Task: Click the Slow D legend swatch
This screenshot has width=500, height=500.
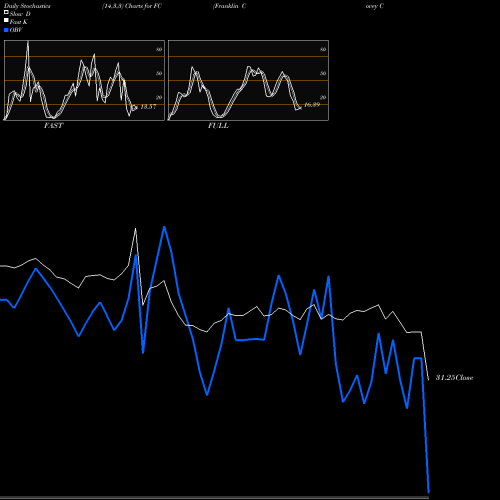Action: point(6,13)
